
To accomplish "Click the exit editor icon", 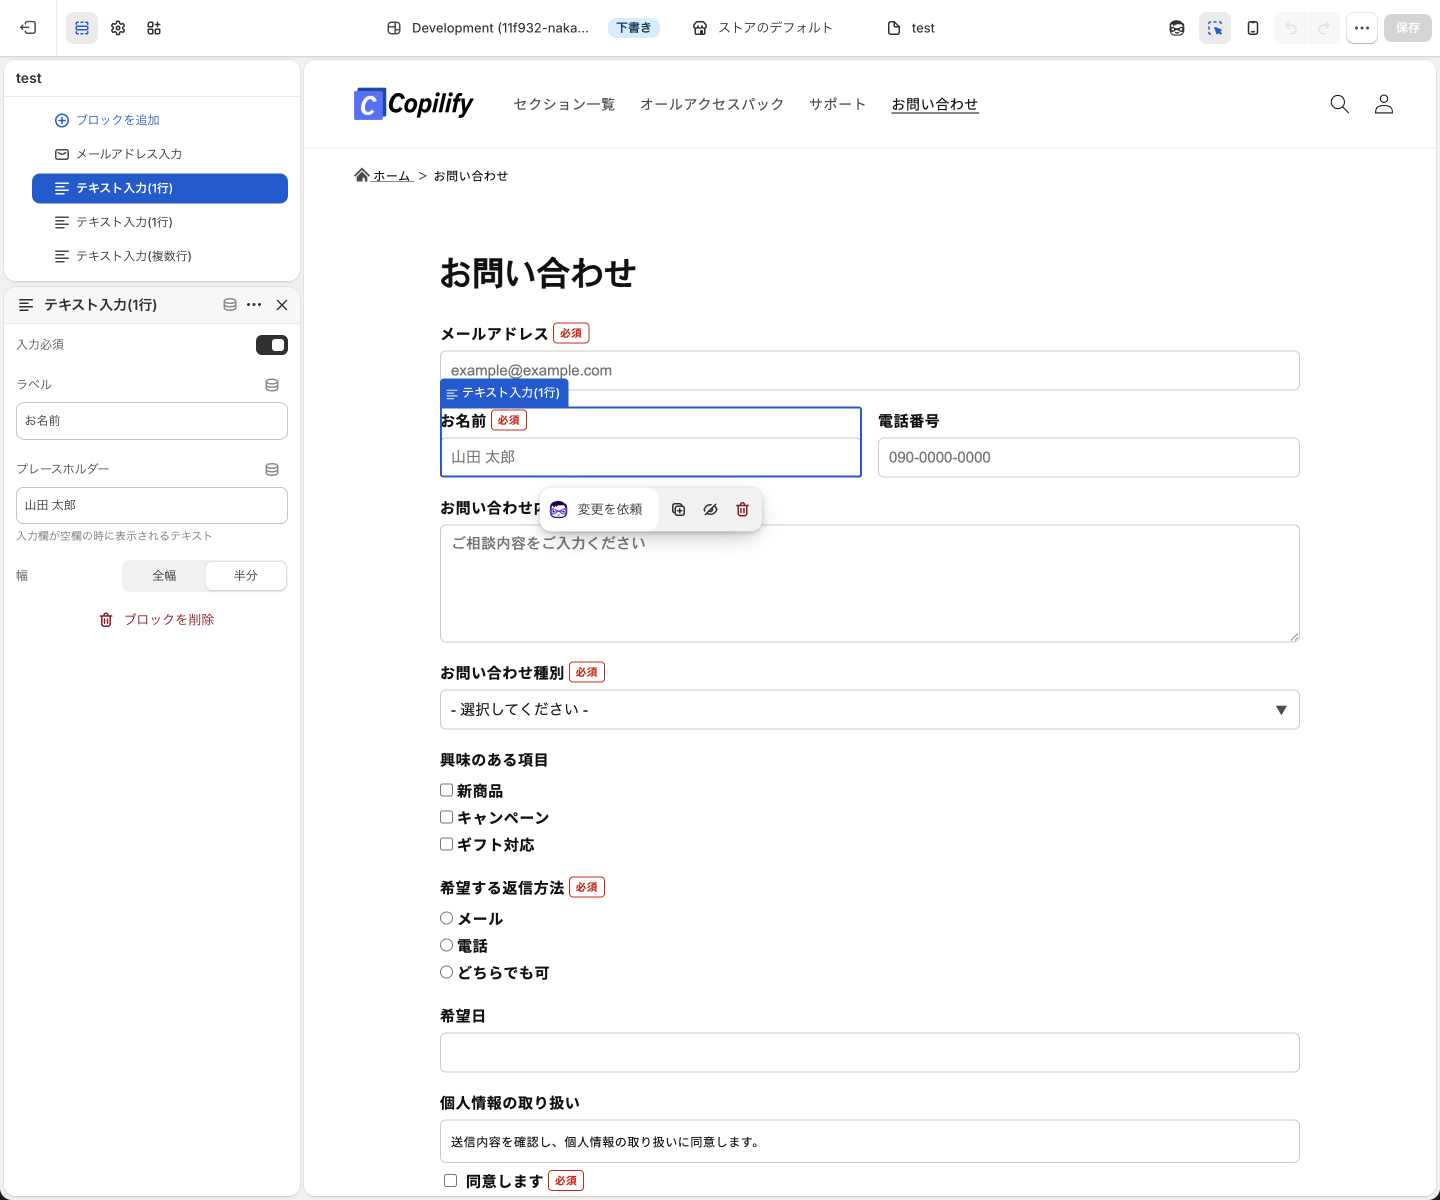I will tap(28, 28).
